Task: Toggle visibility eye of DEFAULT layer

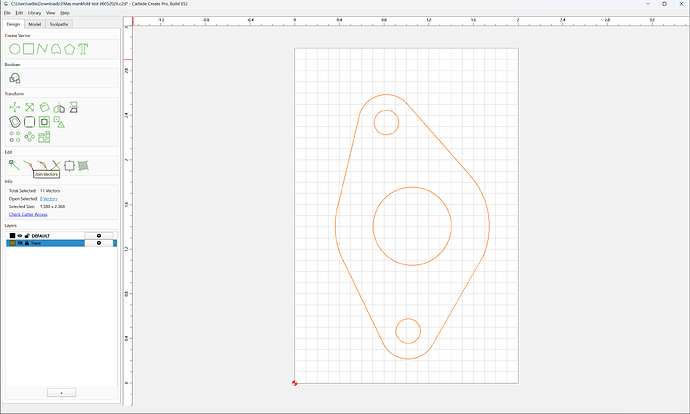Action: point(20,236)
